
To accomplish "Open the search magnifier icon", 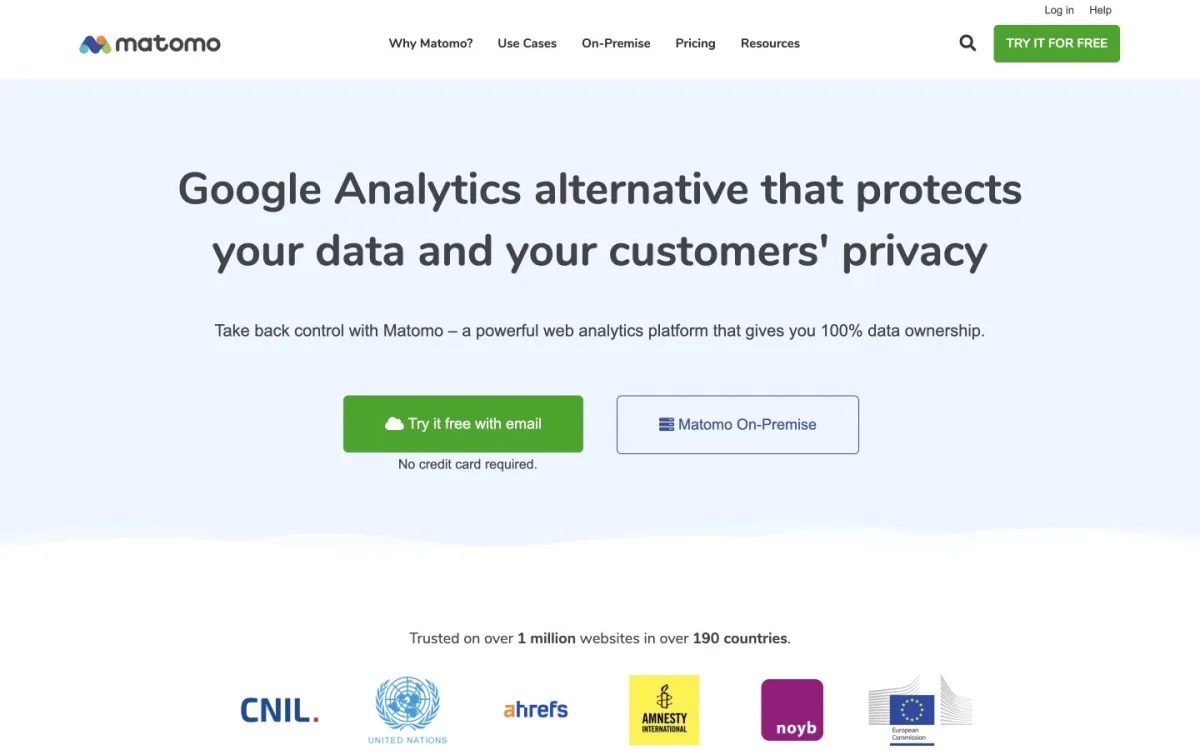I will click(967, 43).
